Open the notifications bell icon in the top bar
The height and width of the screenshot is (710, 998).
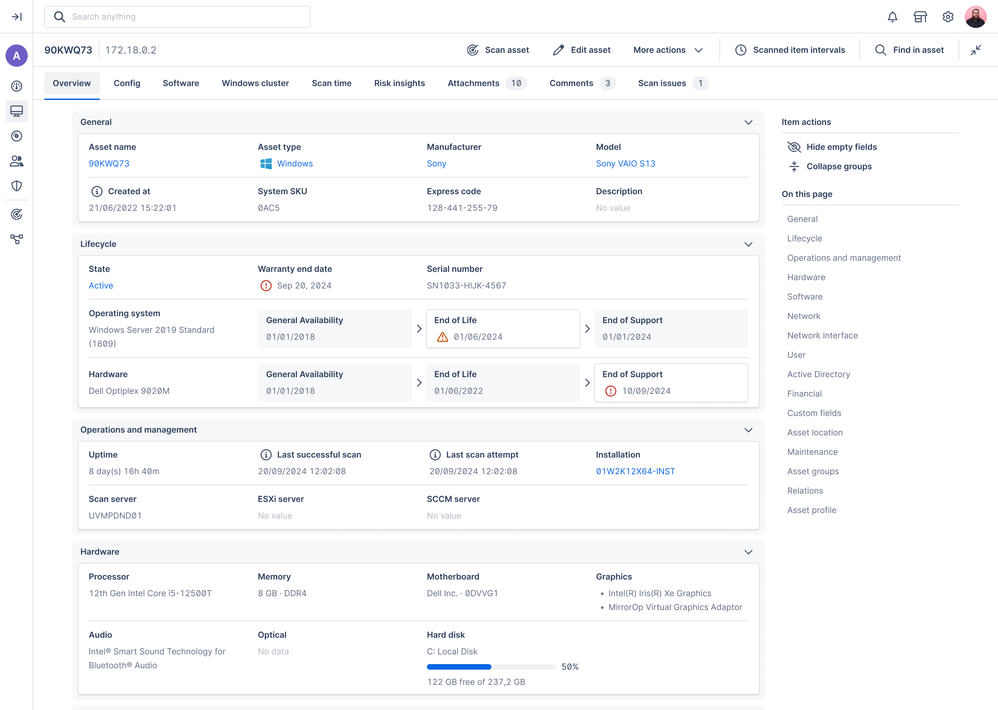coord(892,16)
